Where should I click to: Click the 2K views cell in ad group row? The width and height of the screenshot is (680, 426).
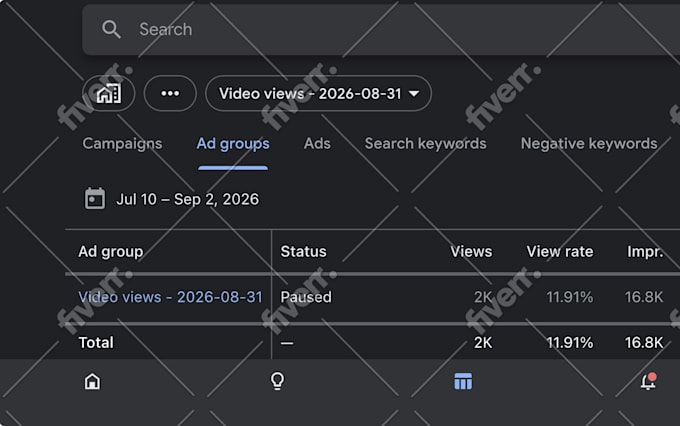pyautogui.click(x=483, y=297)
